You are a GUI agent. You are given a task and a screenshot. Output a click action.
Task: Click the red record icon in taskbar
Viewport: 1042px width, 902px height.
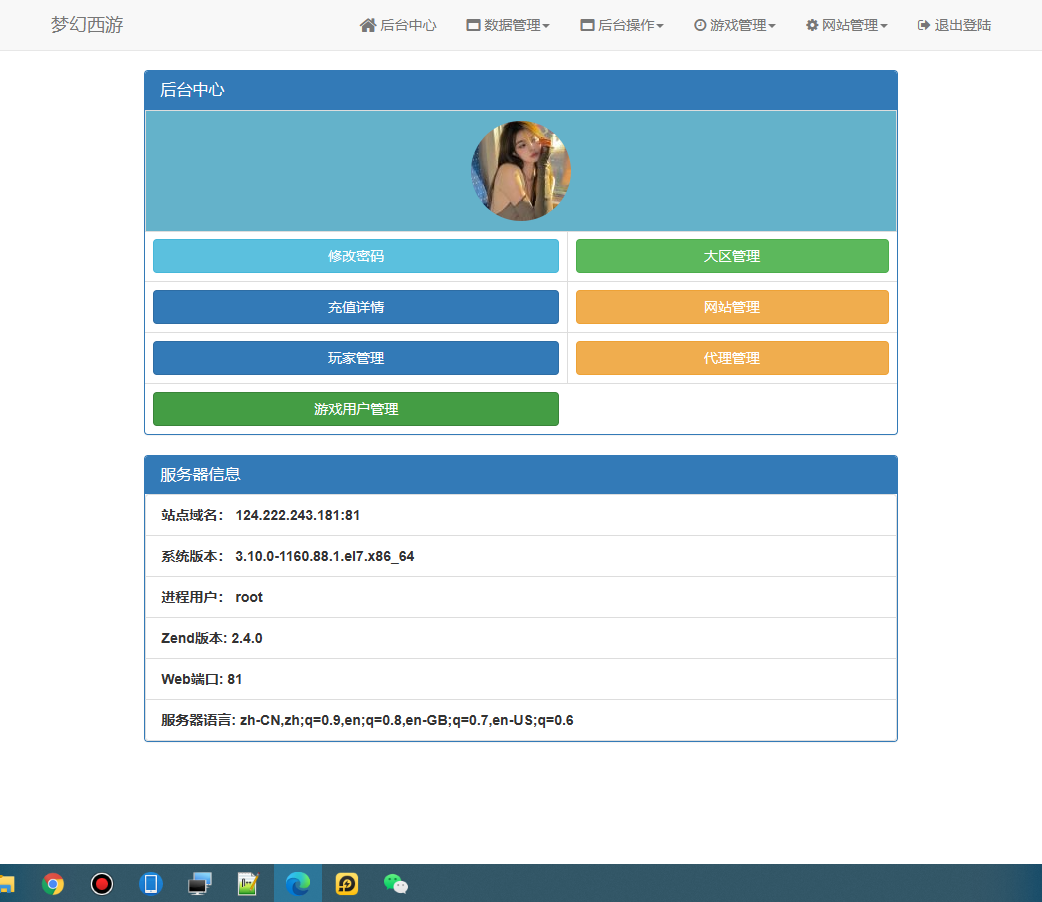102,884
